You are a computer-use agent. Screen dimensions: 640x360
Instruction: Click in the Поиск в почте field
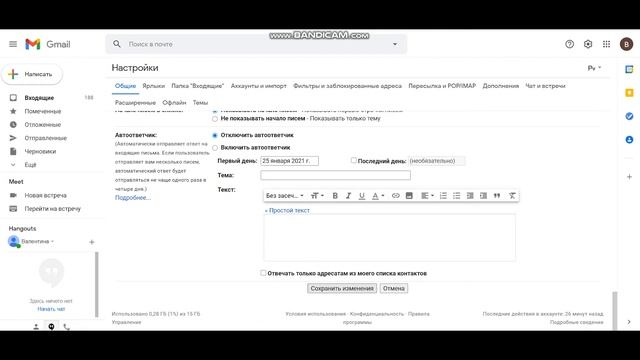pos(257,44)
